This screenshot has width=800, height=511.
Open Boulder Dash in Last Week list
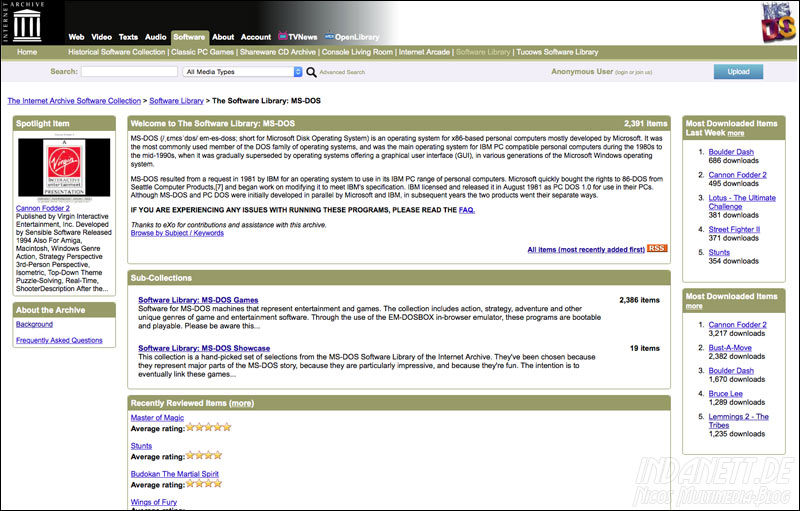pyautogui.click(x=731, y=152)
